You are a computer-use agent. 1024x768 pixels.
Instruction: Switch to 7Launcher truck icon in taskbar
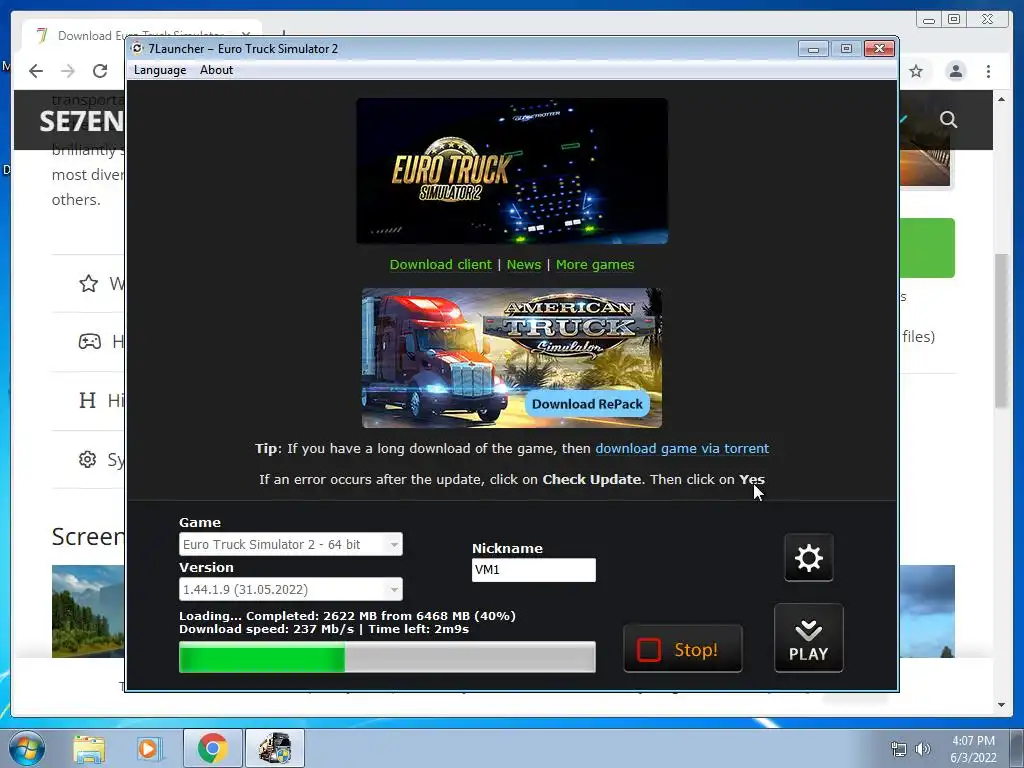[x=275, y=748]
